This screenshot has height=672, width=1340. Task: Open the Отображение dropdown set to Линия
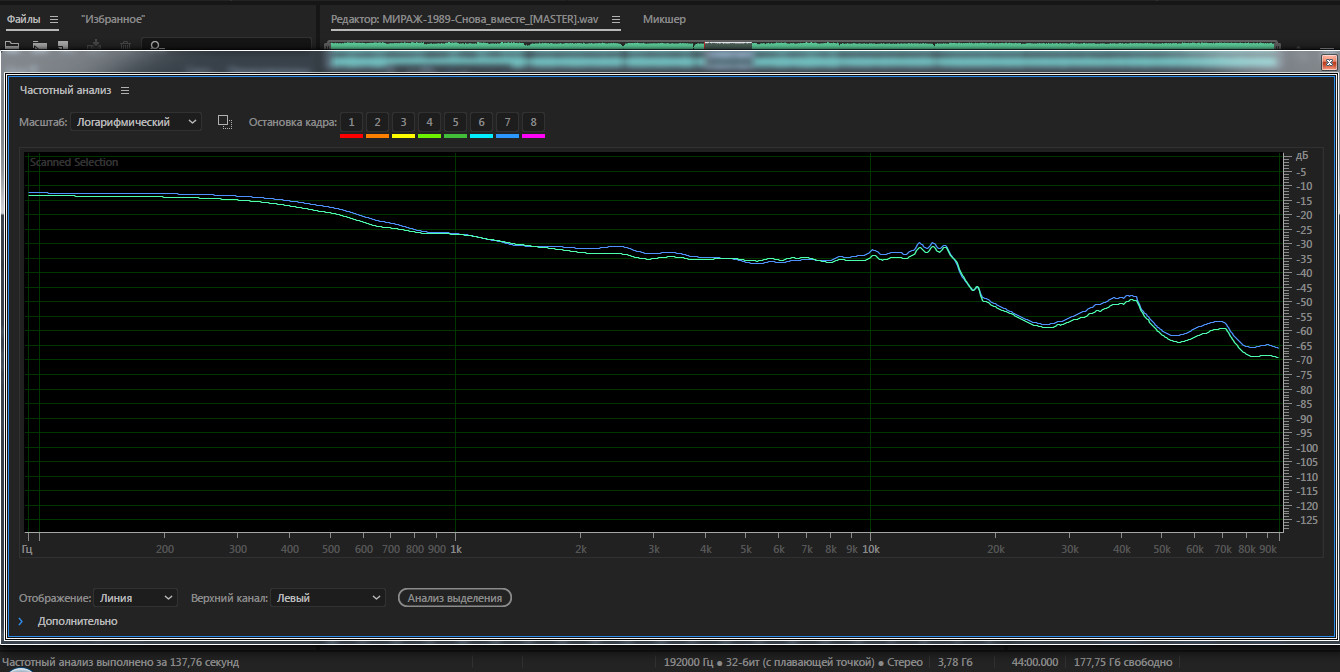point(135,598)
